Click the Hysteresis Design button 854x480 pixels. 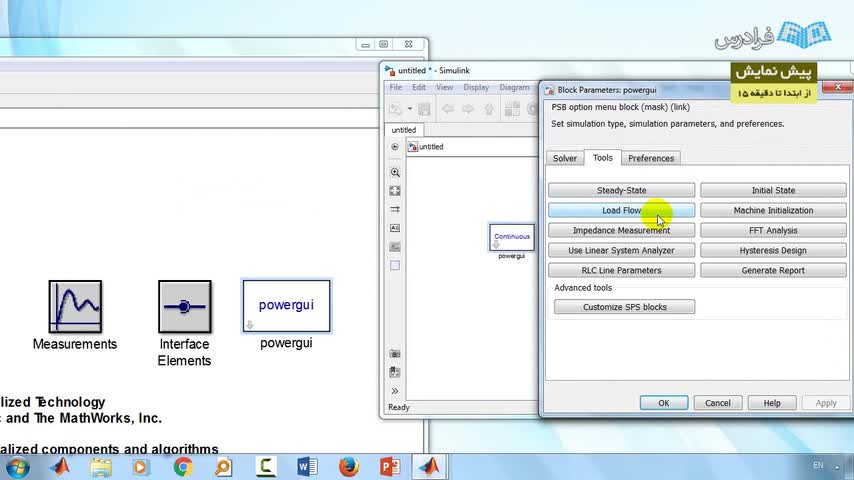pyautogui.click(x=773, y=251)
